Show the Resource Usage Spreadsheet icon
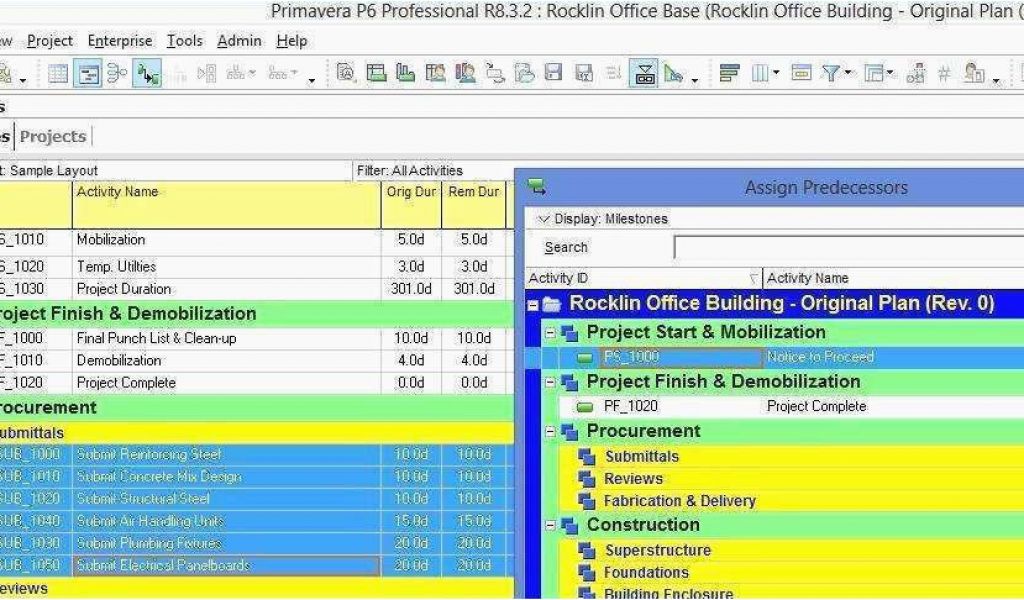This screenshot has height=600, width=1024. pyautogui.click(x=436, y=72)
